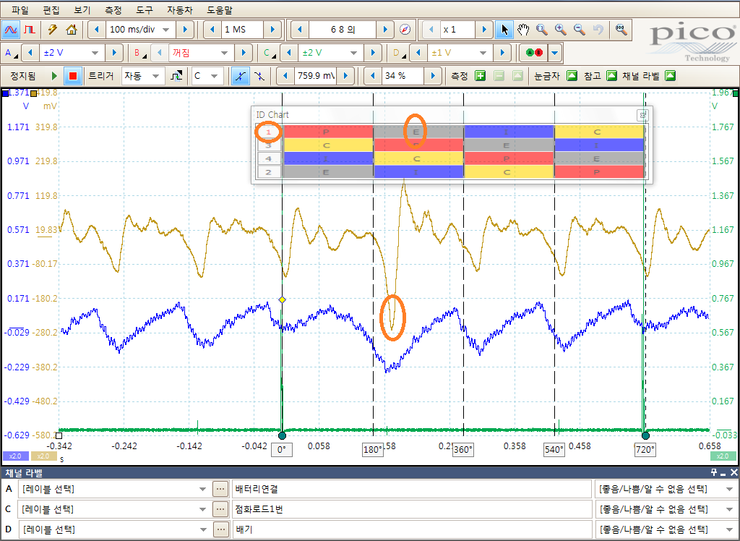Click the 배기 description field

click(x=412, y=530)
